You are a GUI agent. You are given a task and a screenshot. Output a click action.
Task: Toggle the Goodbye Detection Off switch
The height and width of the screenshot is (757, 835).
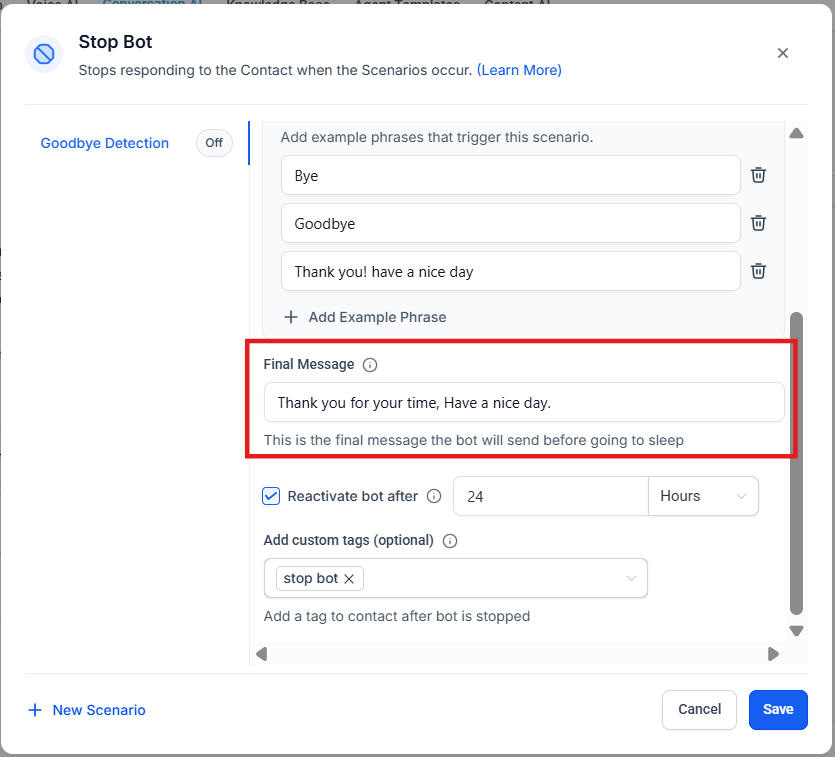214,143
